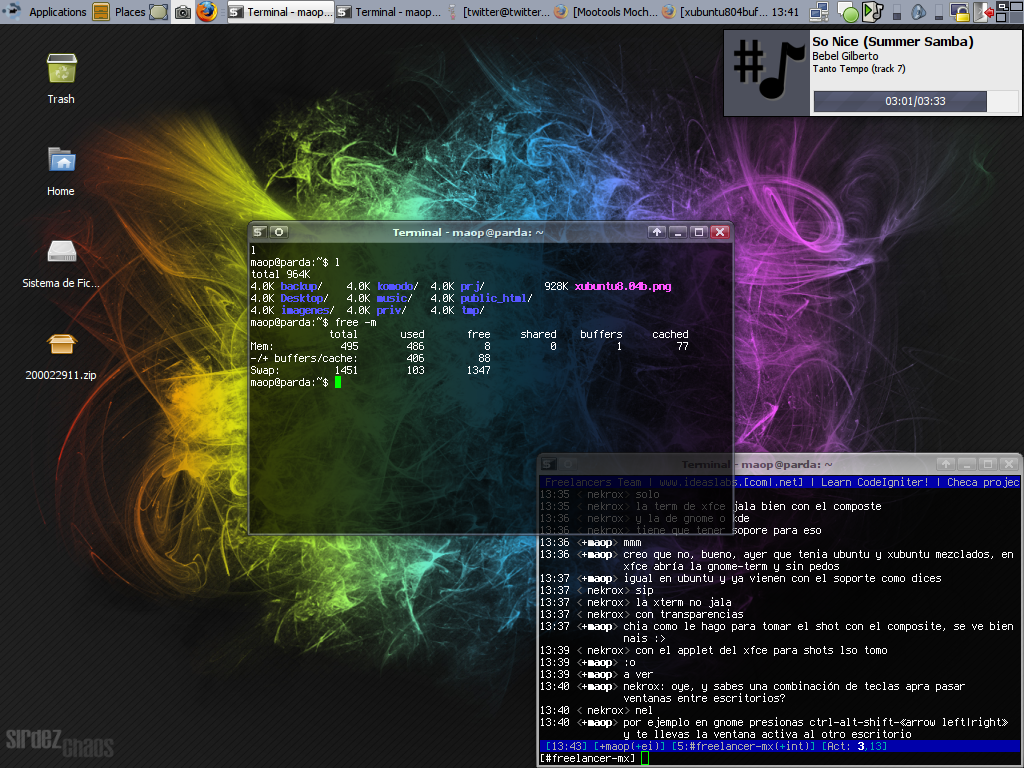Click 'con transparencias' chat line

coord(641,615)
